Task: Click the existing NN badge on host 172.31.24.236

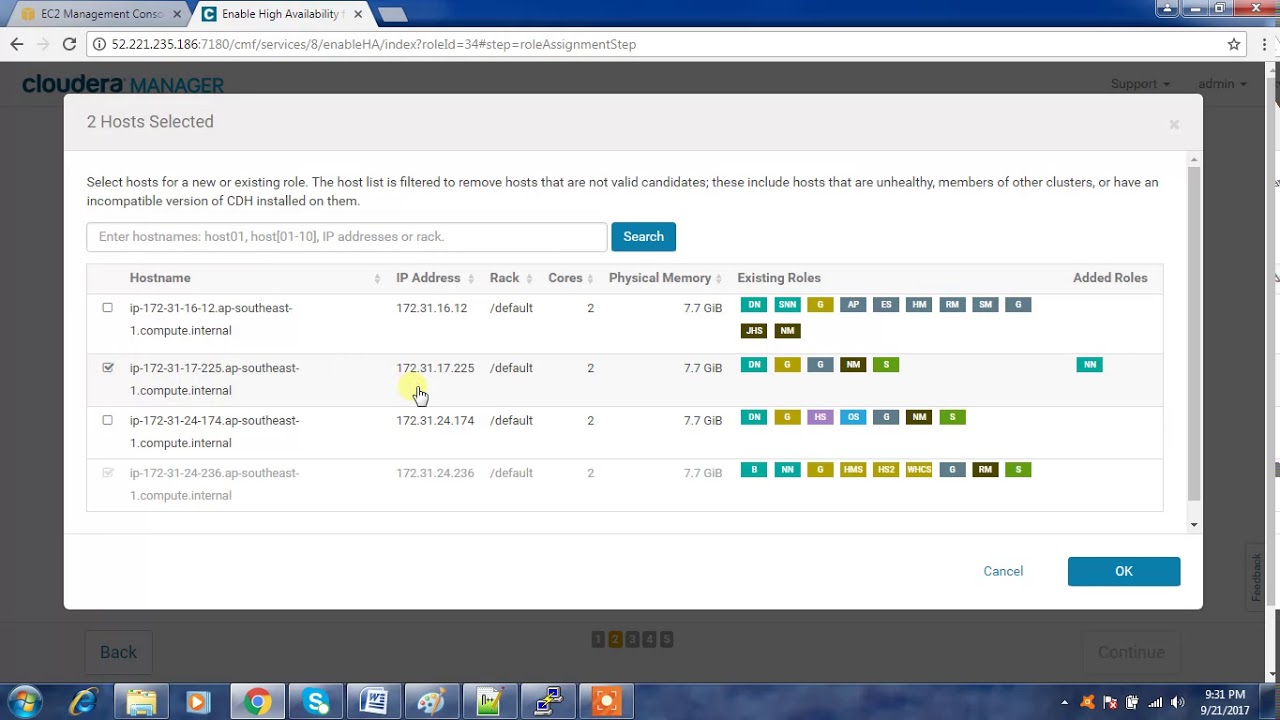Action: pos(787,470)
